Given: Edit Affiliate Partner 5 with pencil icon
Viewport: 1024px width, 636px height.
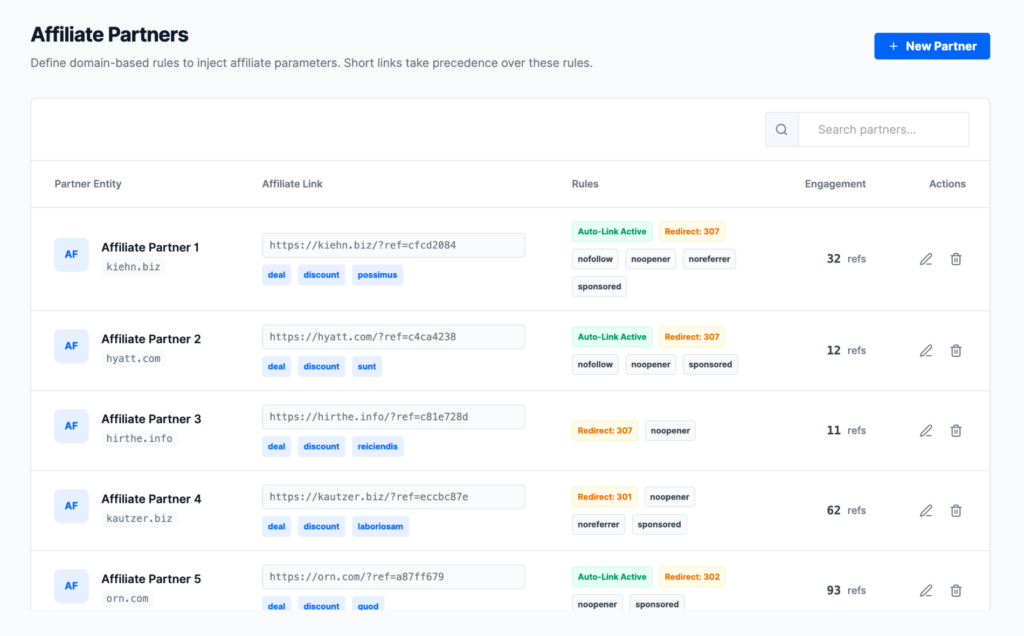Looking at the screenshot, I should [926, 591].
